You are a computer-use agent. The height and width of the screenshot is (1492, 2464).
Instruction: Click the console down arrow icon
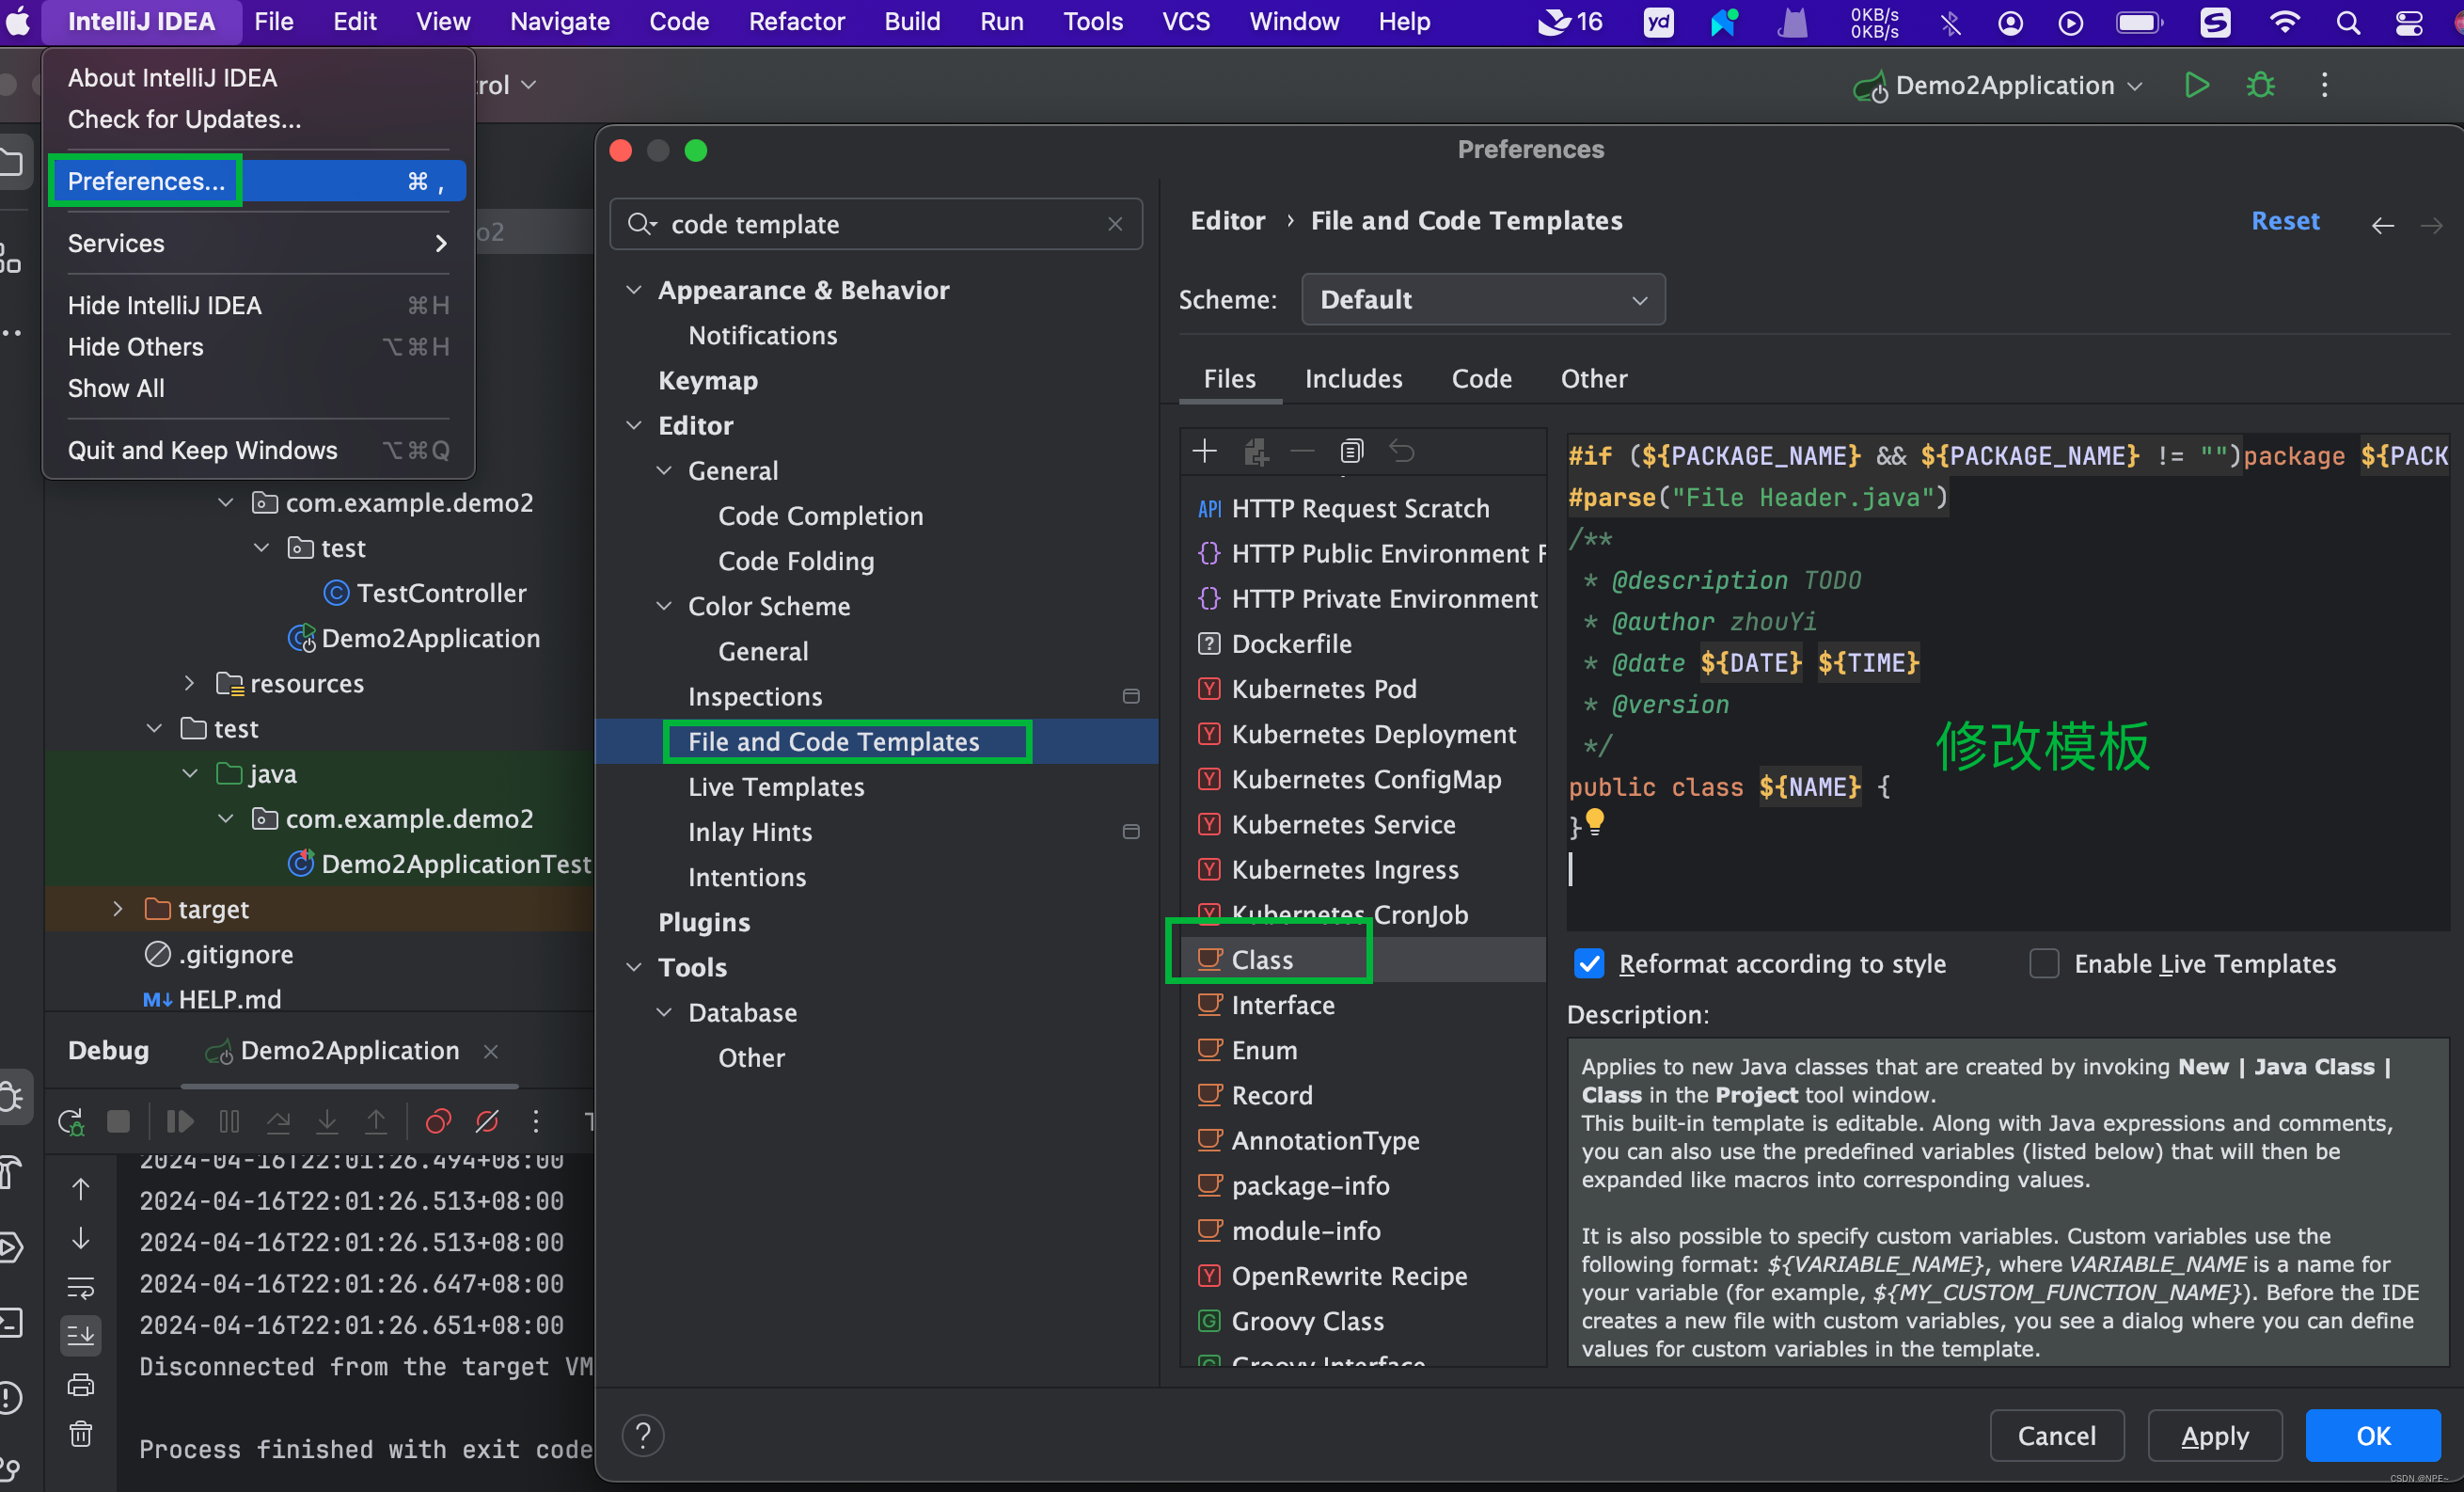coord(81,1238)
